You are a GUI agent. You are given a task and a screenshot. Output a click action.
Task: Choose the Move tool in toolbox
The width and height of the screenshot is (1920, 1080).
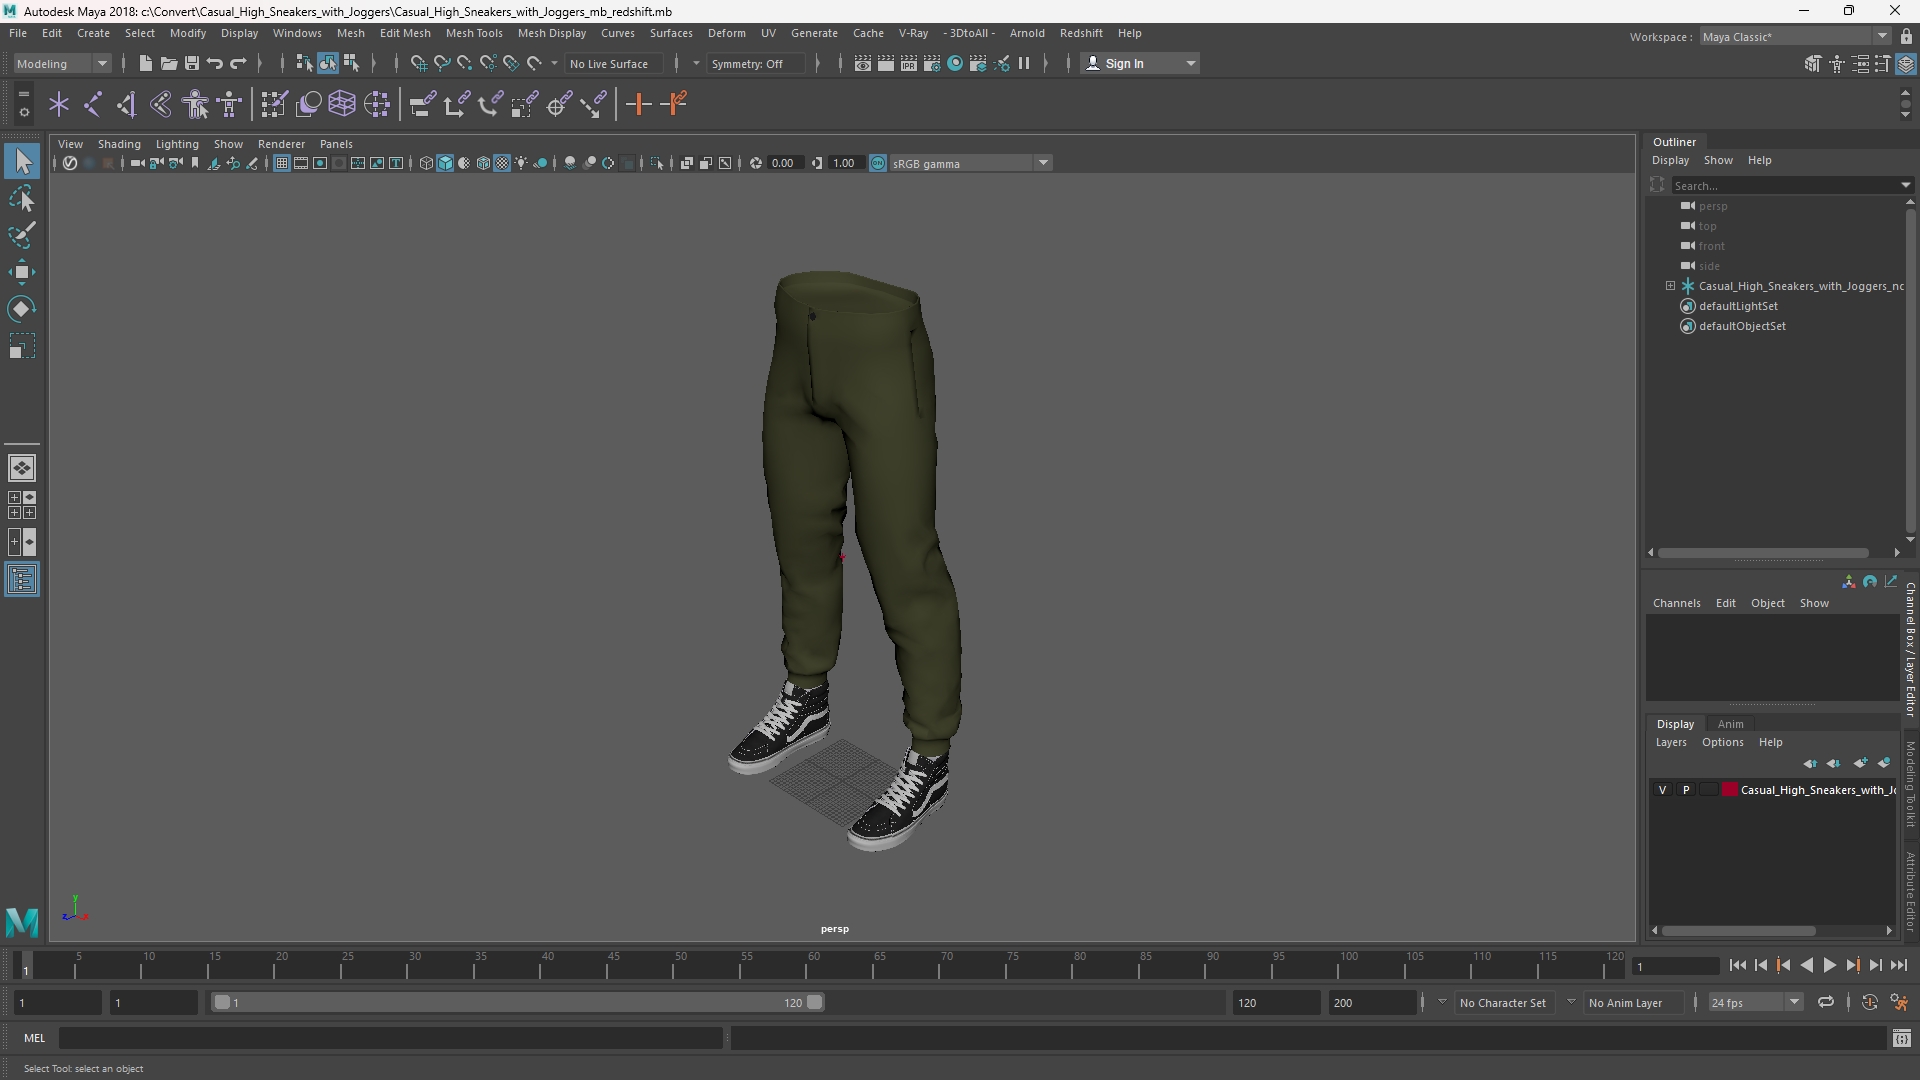click(22, 272)
